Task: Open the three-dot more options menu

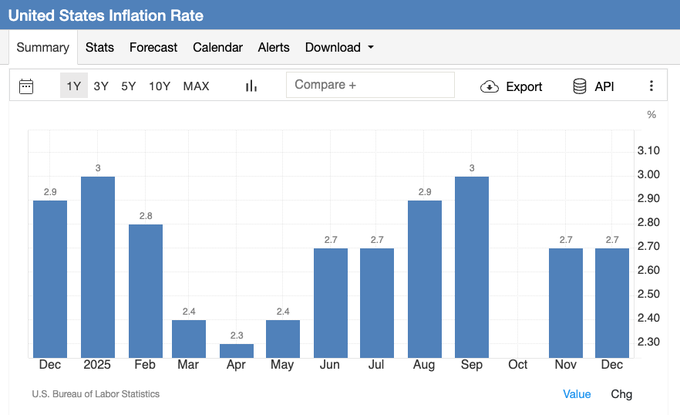Action: (651, 86)
